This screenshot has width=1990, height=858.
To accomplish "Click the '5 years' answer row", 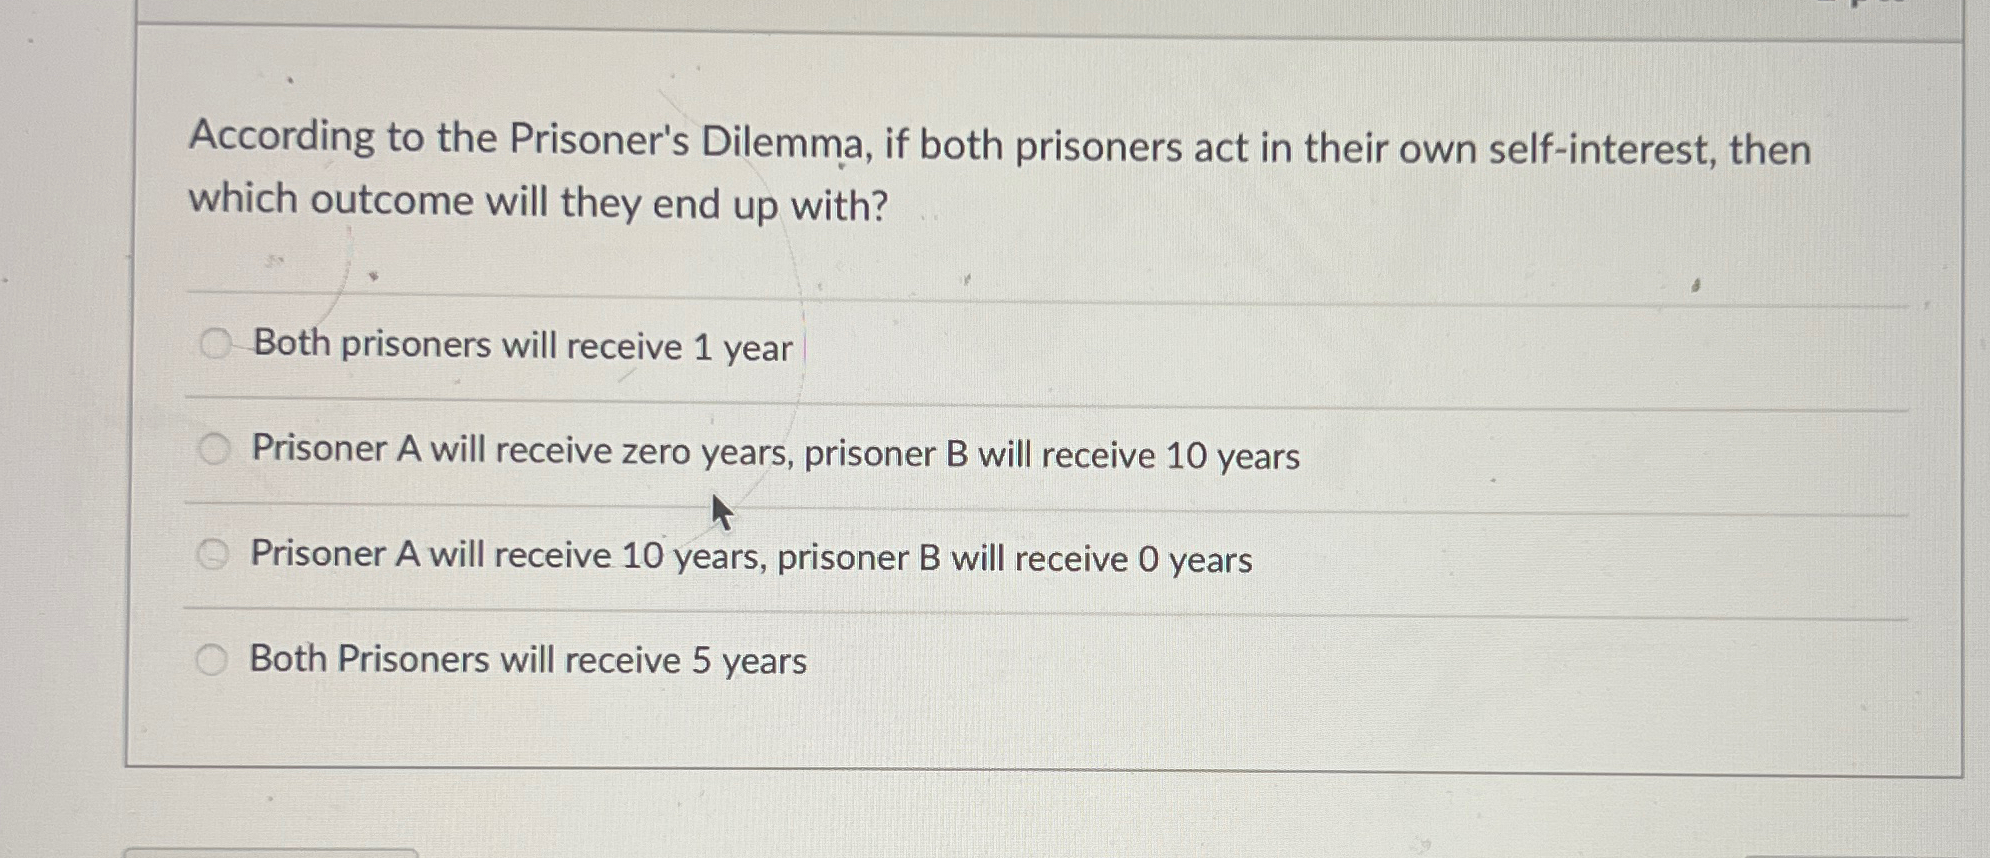I will 527,660.
